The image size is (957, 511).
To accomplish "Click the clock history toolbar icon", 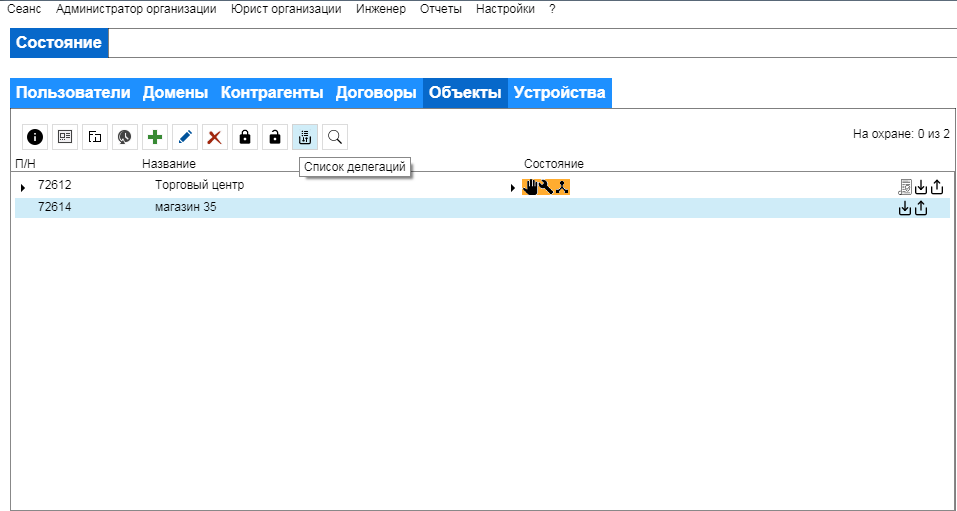I will [x=125, y=137].
